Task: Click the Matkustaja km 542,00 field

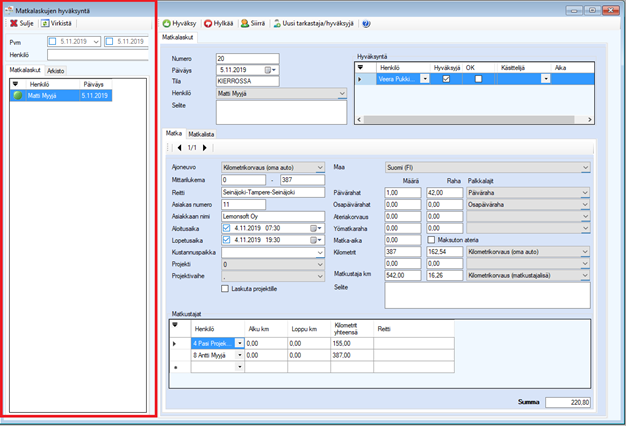Action: 403,275
